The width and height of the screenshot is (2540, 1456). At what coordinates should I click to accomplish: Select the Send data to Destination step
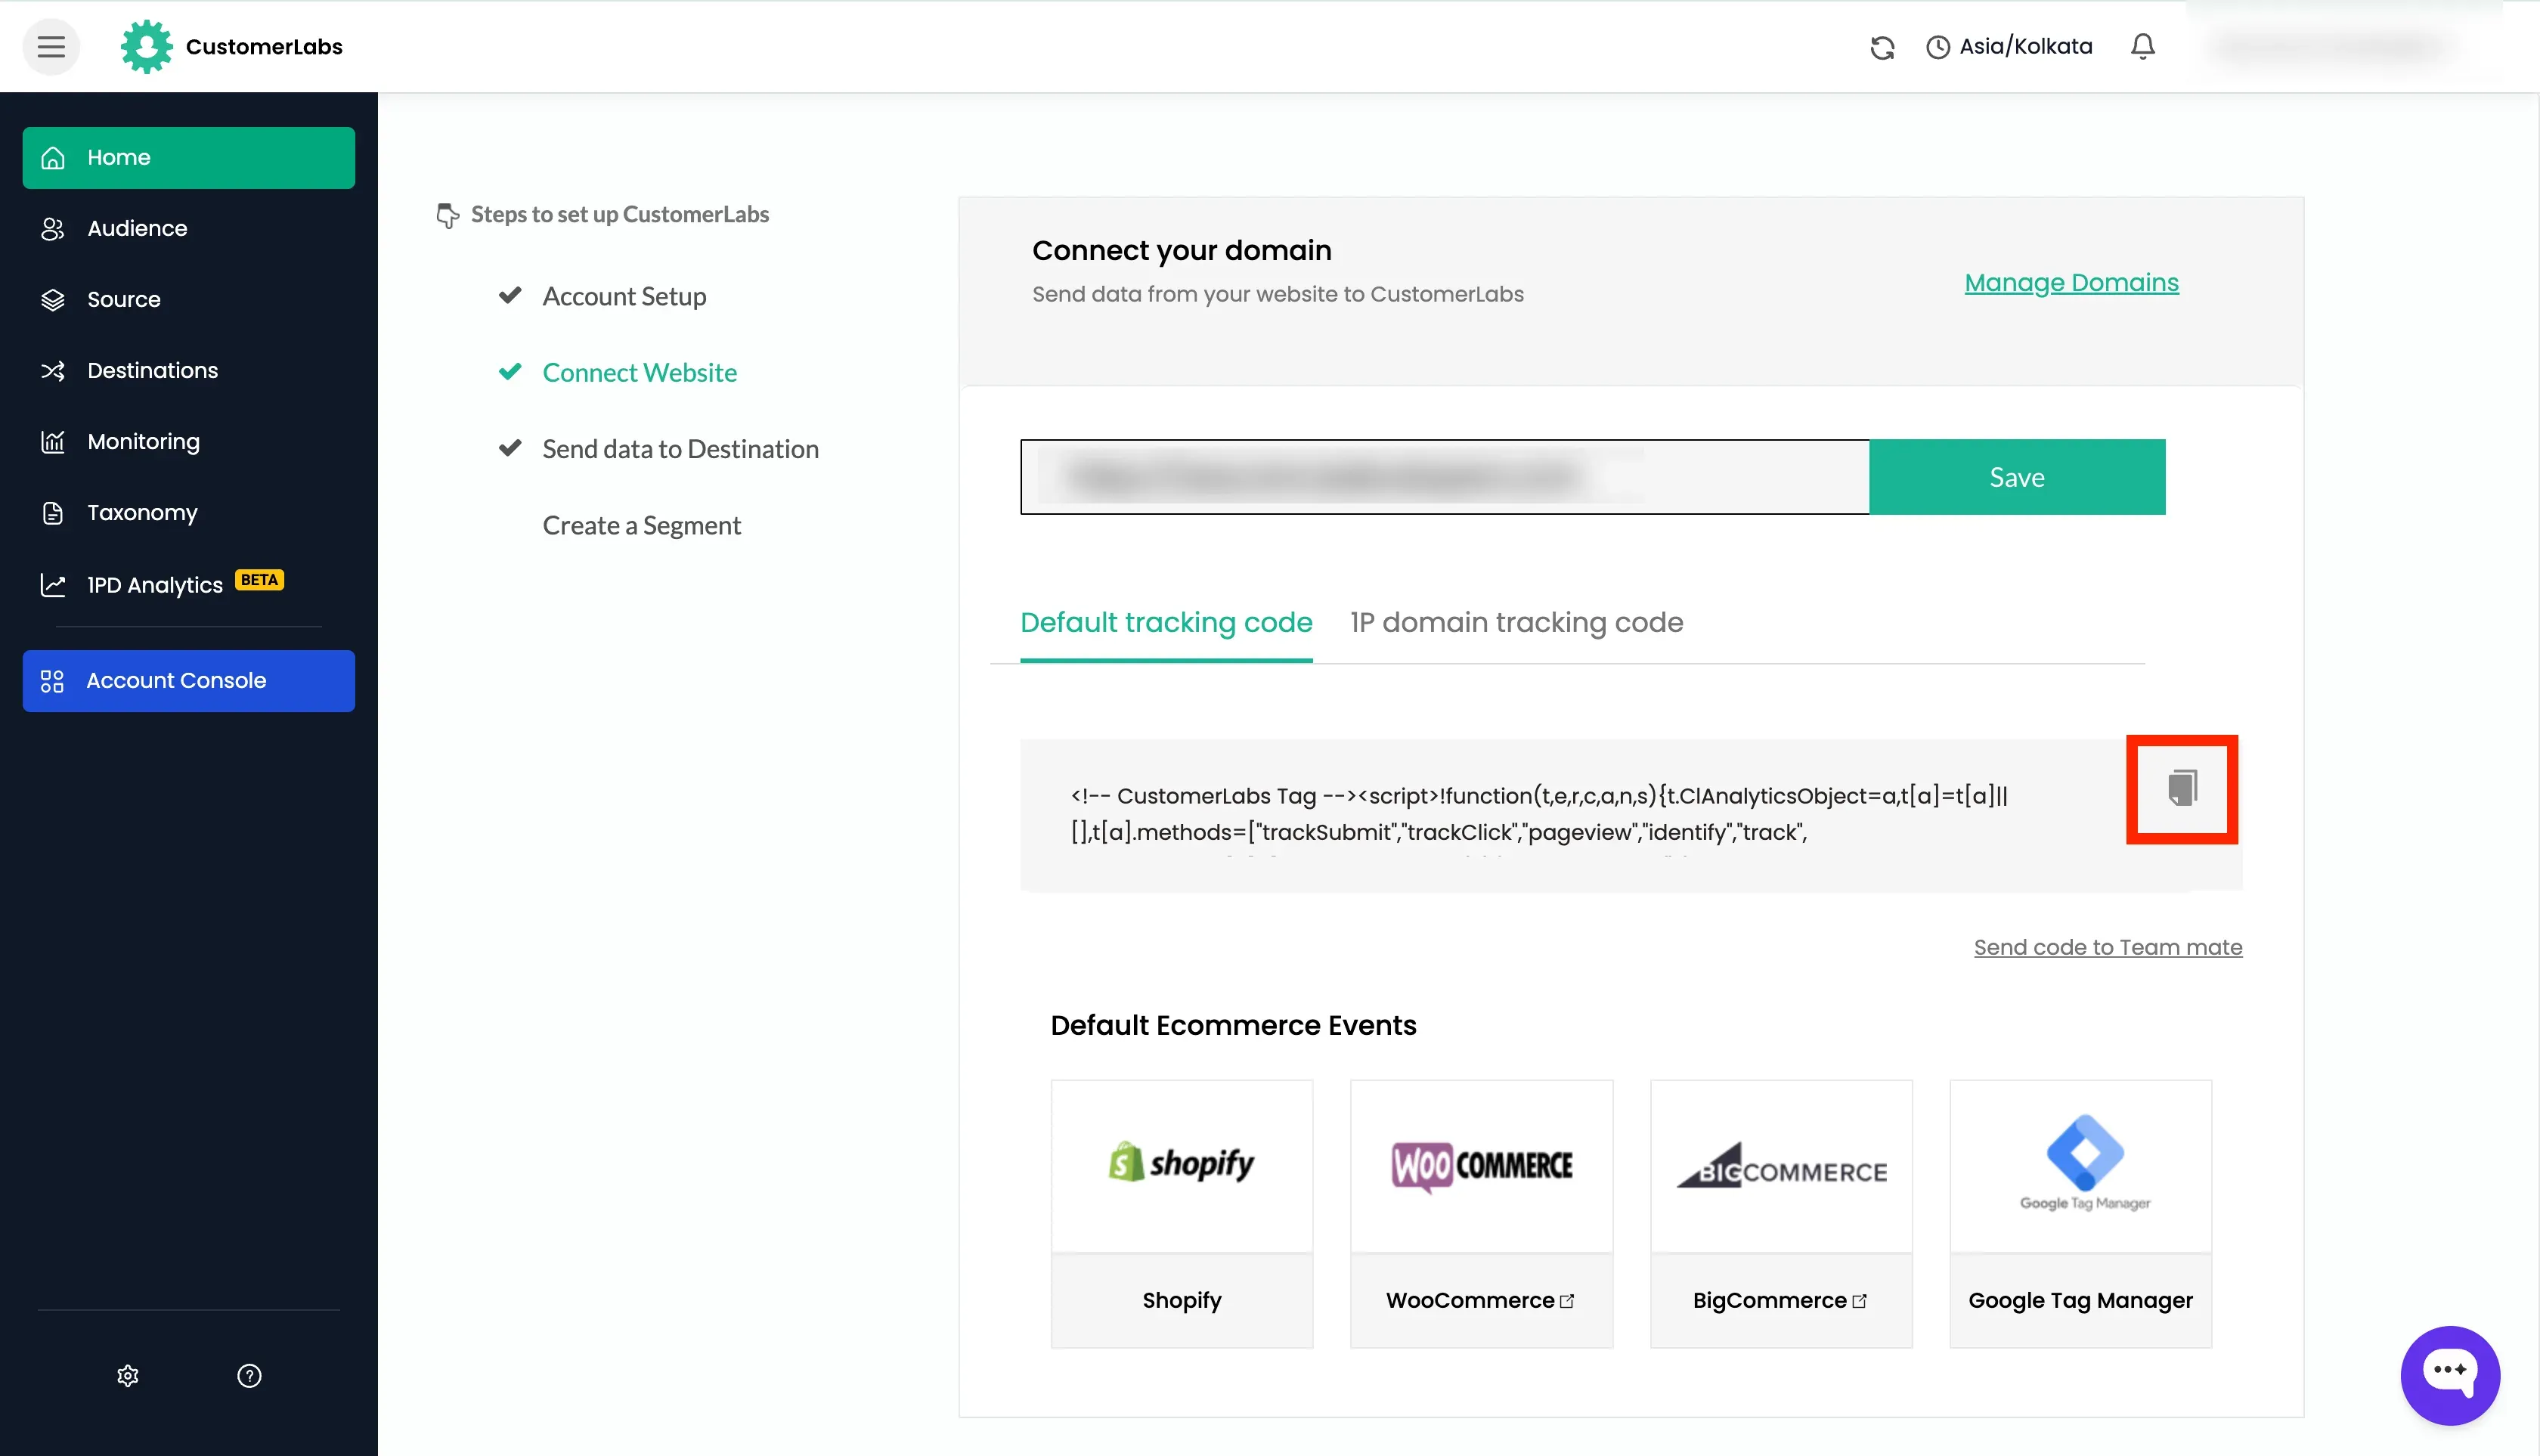(680, 449)
